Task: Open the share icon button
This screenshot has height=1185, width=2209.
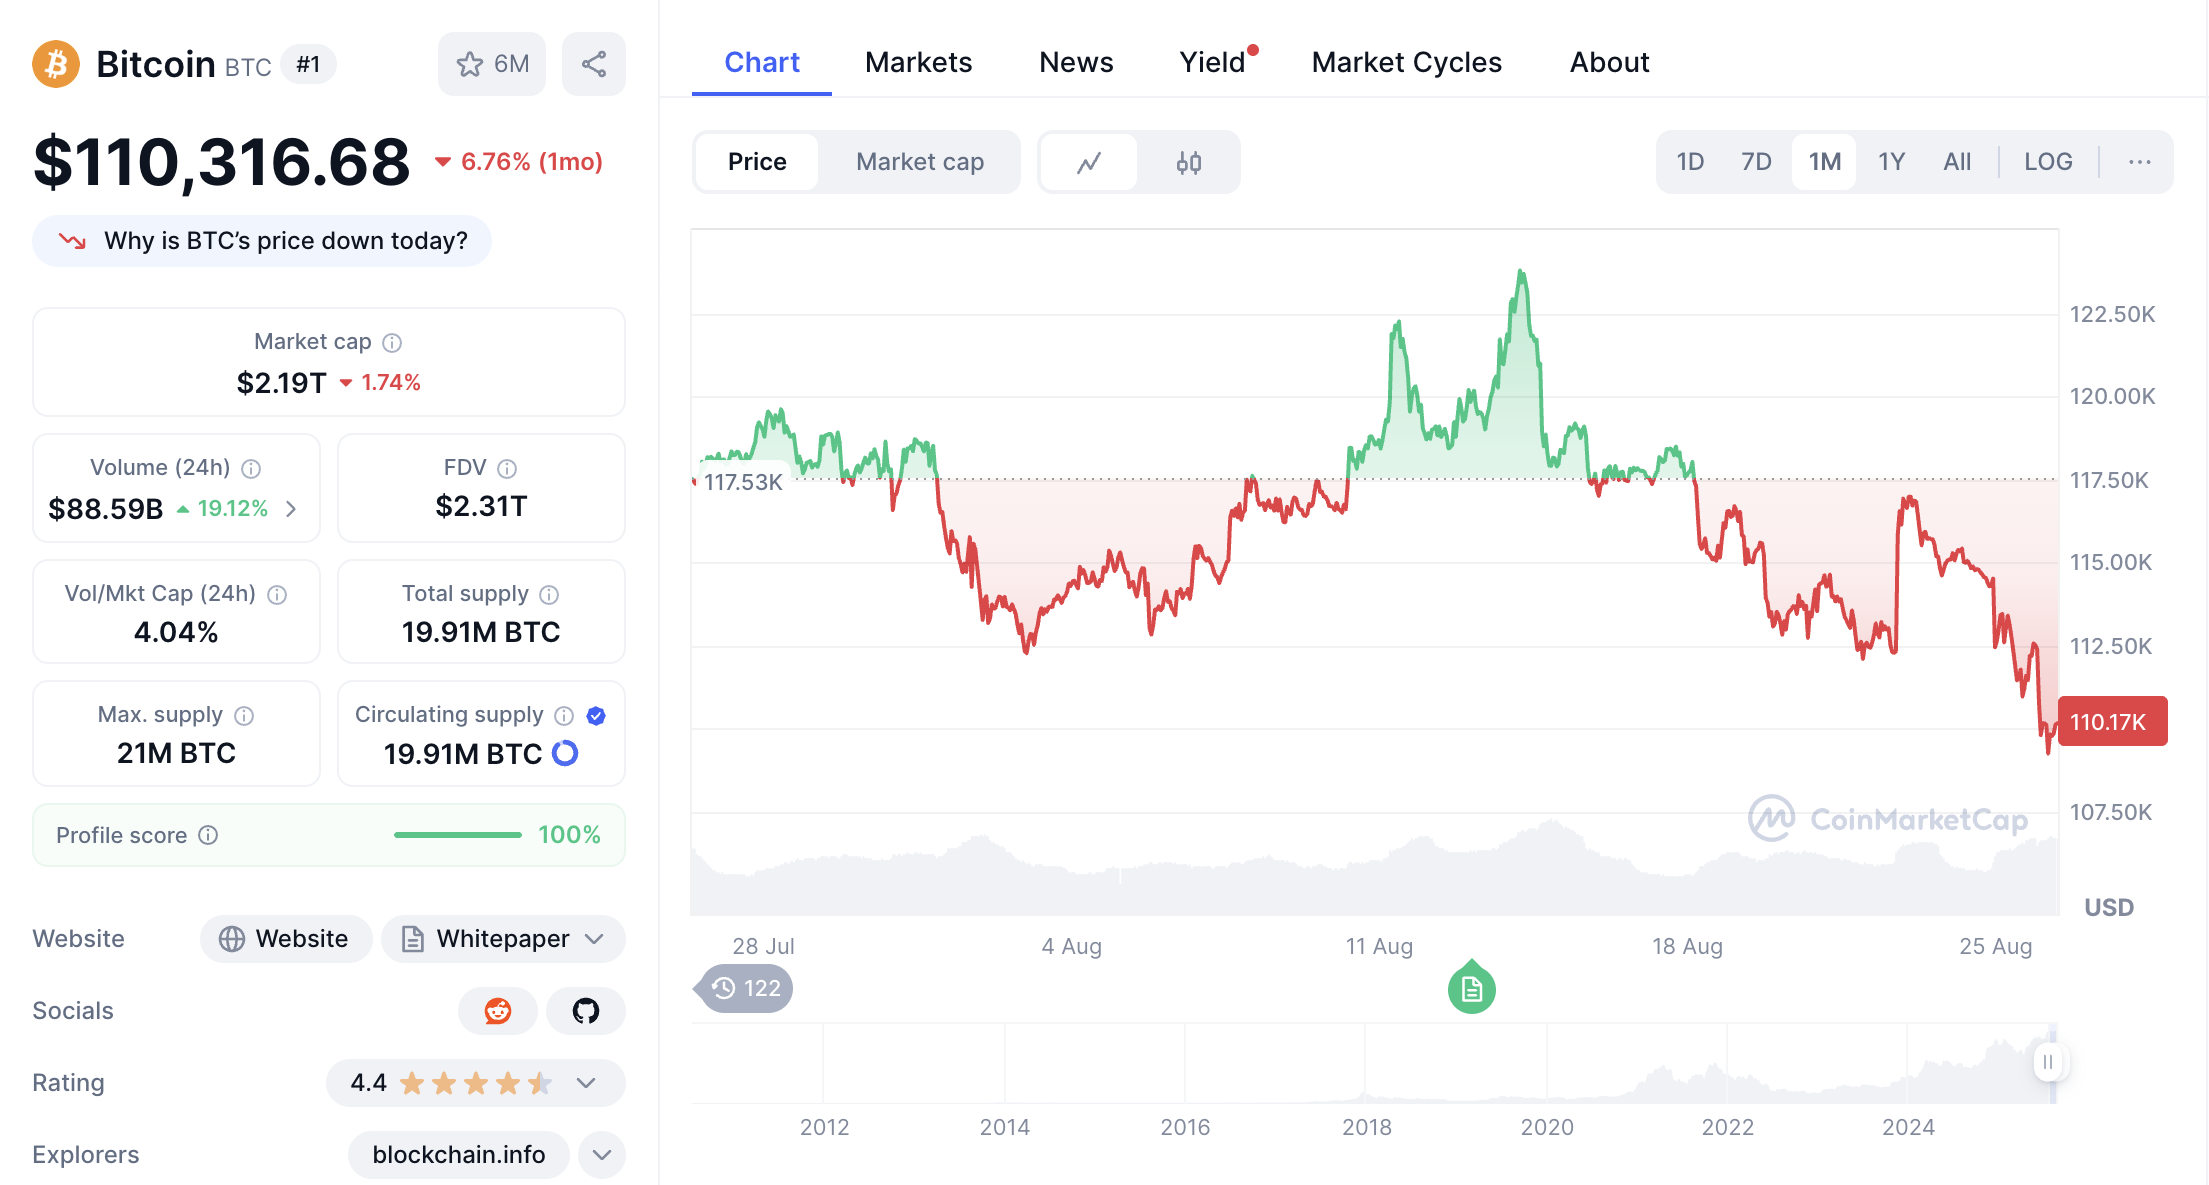Action: point(594,64)
